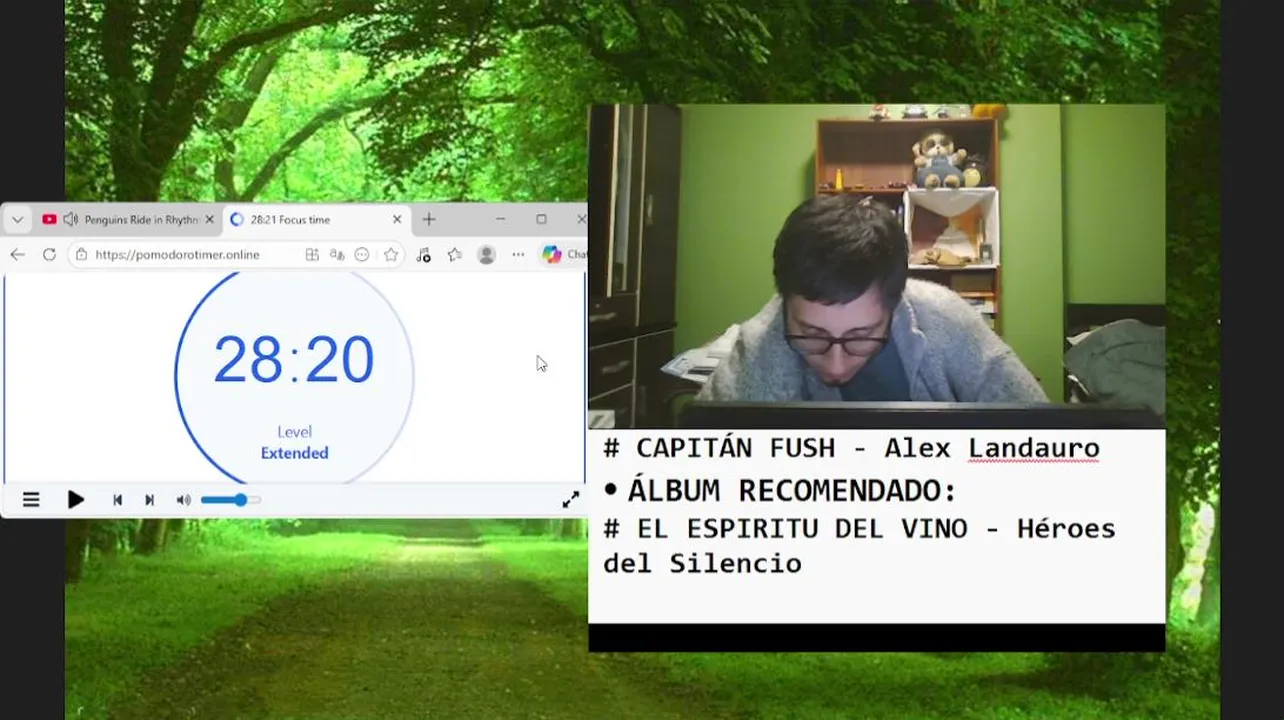Viewport: 1284px width, 720px height.
Task: Open a new browser tab
Action: (429, 219)
